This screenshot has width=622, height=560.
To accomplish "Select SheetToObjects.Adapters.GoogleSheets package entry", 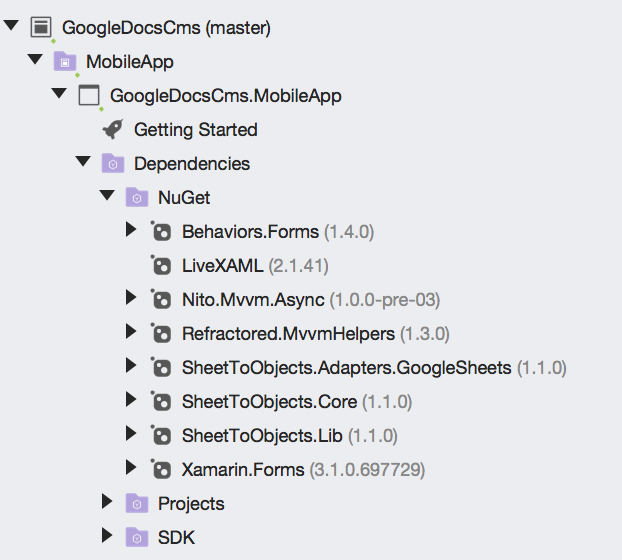I will tap(374, 368).
